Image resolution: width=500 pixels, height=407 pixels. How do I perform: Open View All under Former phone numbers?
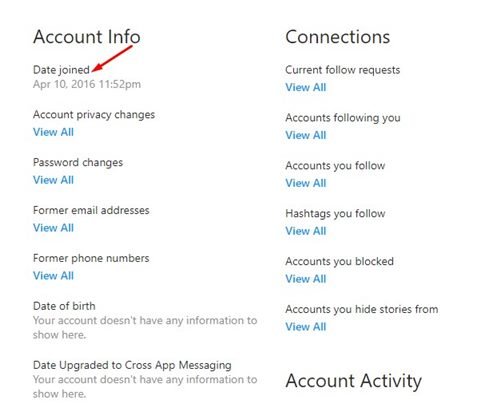pos(53,276)
